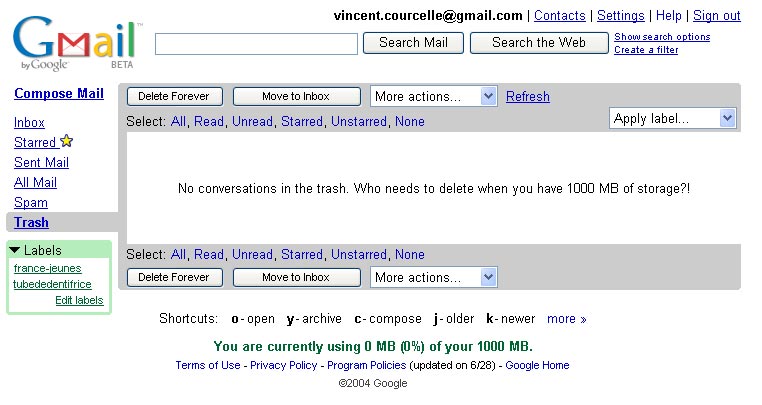Select All in the bottom Select row

tap(178, 254)
